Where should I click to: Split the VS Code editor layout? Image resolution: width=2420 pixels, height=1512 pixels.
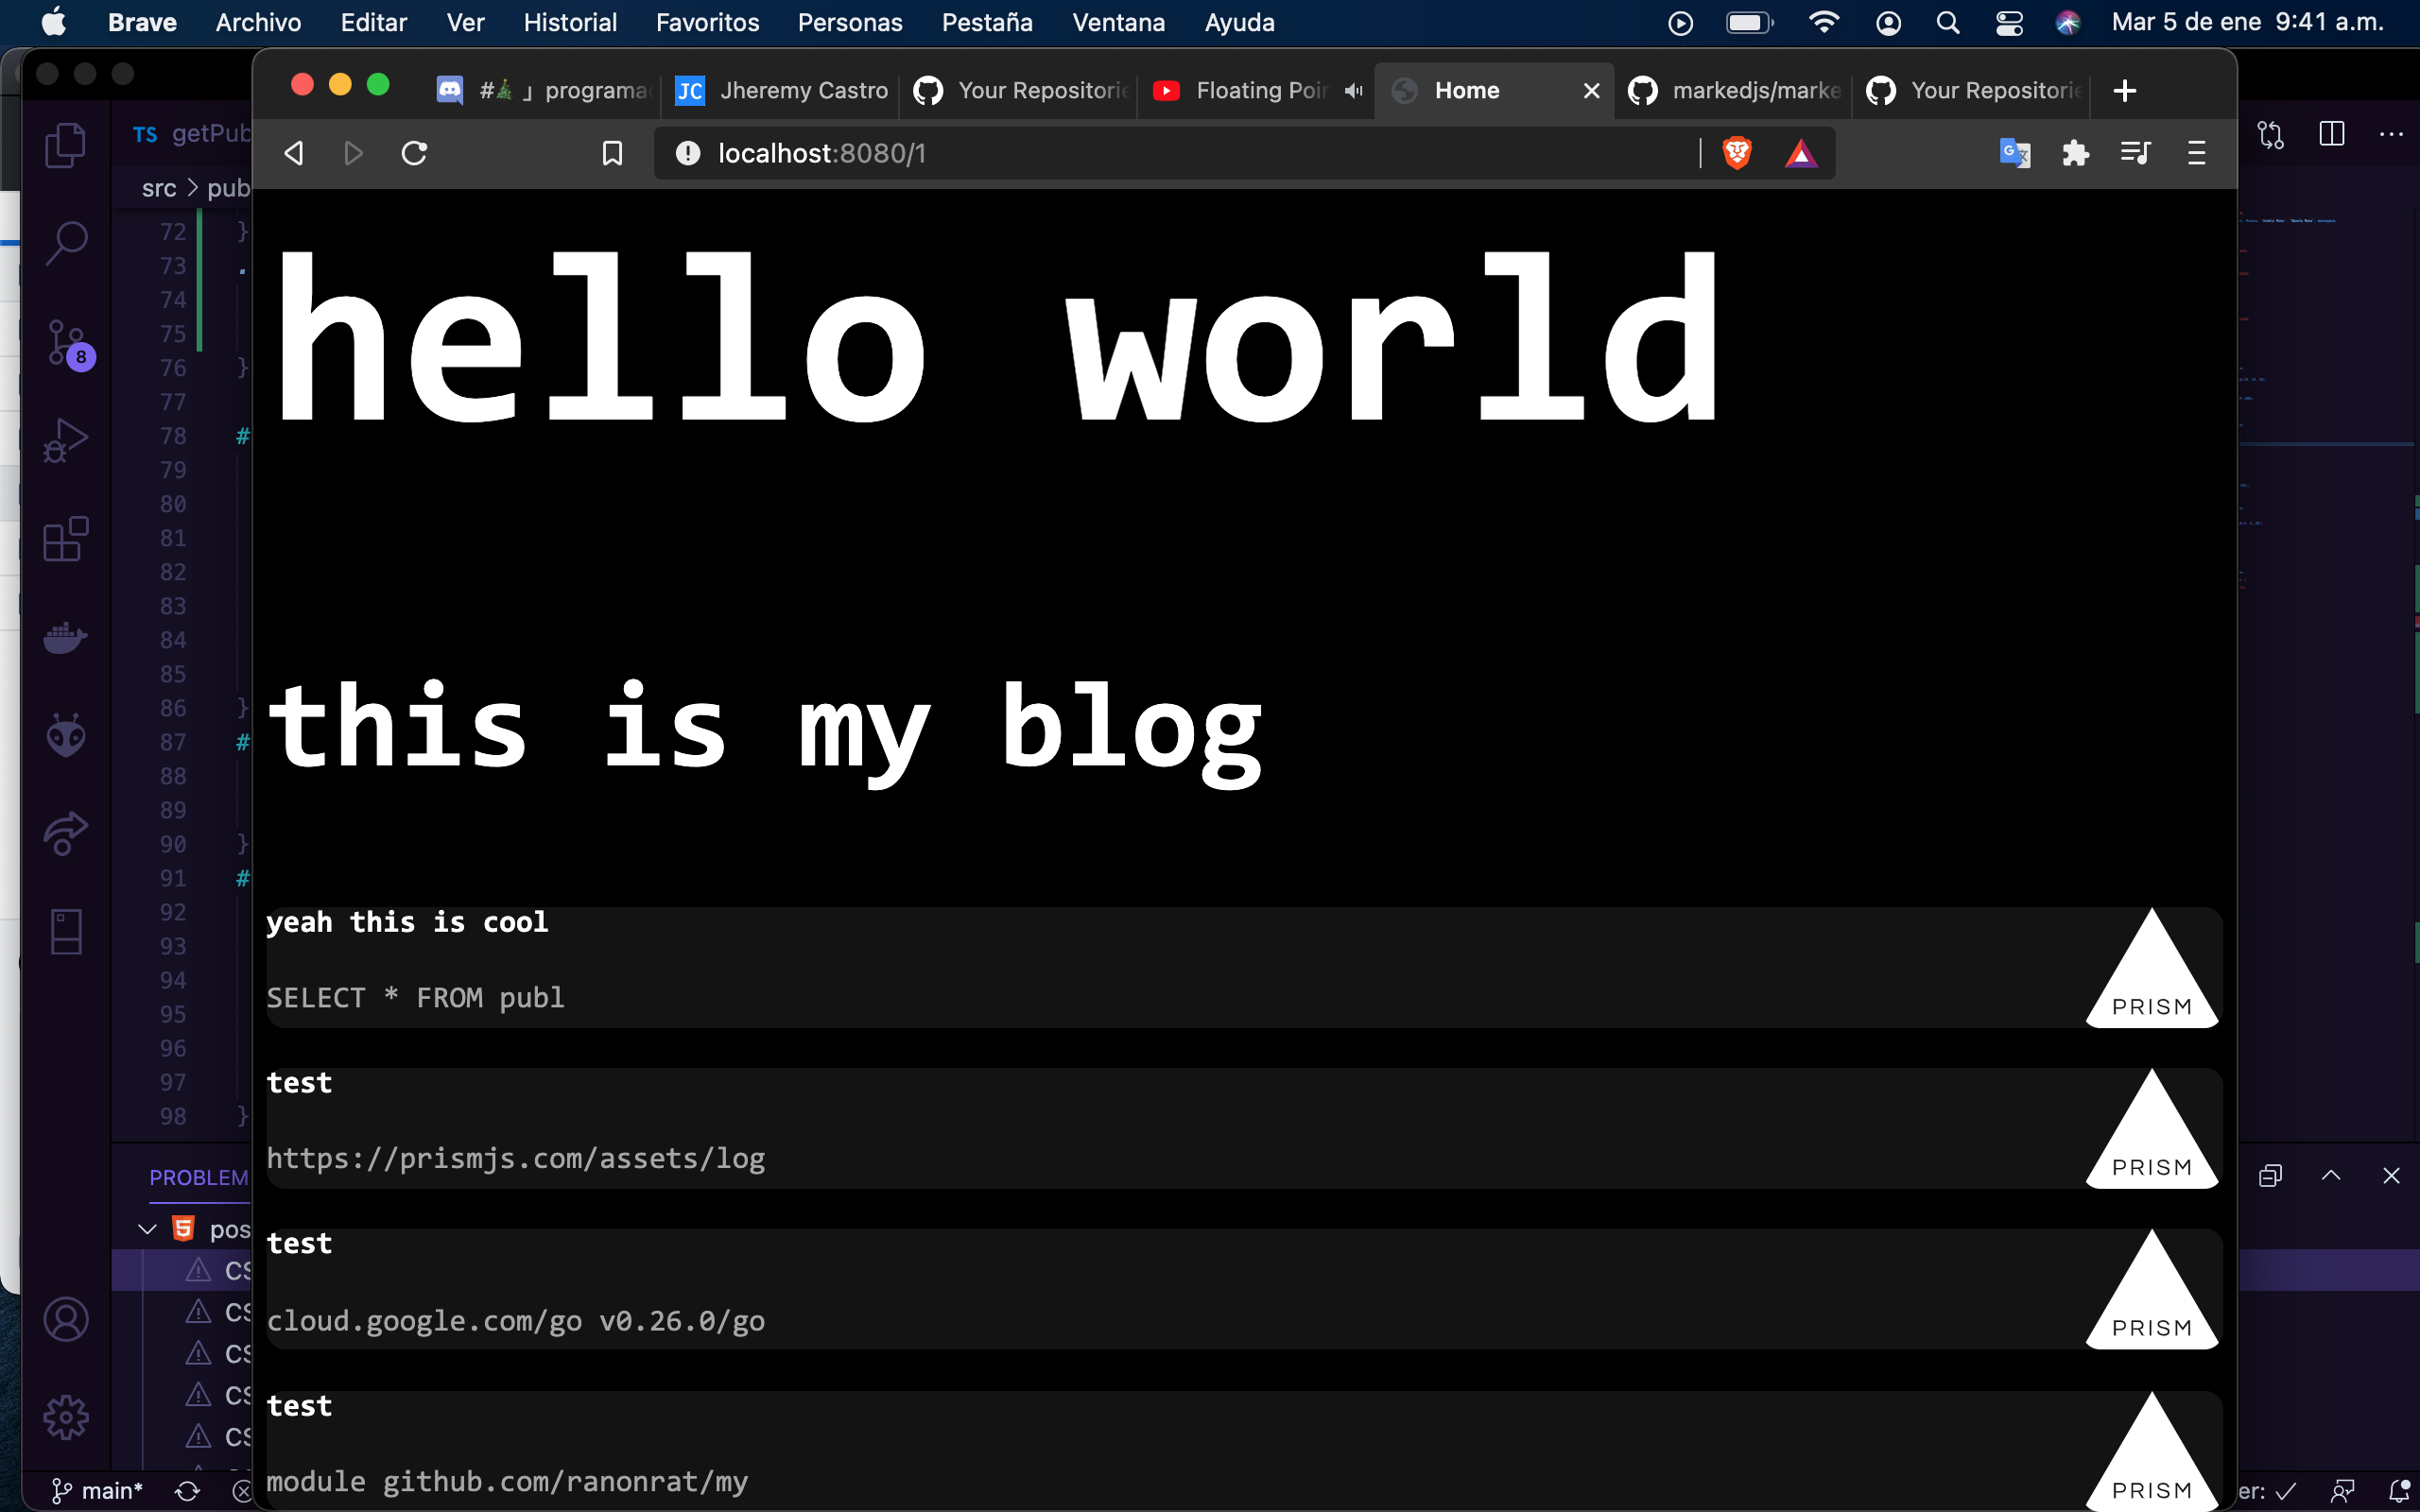[2331, 133]
